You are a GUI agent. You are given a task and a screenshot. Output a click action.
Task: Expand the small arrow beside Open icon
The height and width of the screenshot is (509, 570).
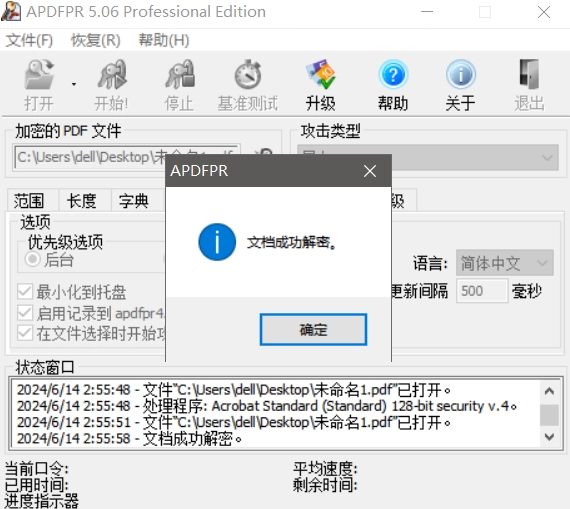74,84
